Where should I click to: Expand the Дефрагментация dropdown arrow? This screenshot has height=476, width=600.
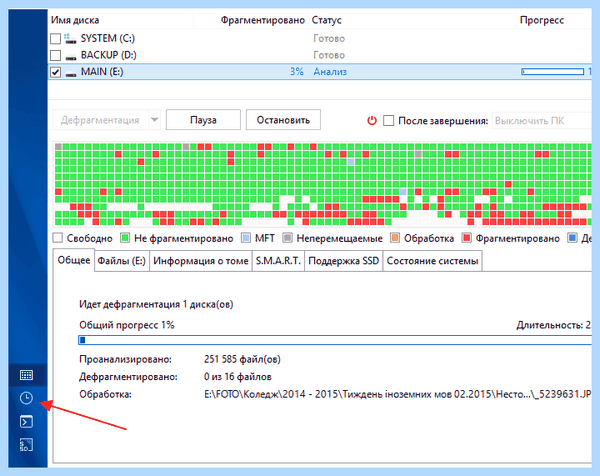tap(154, 120)
